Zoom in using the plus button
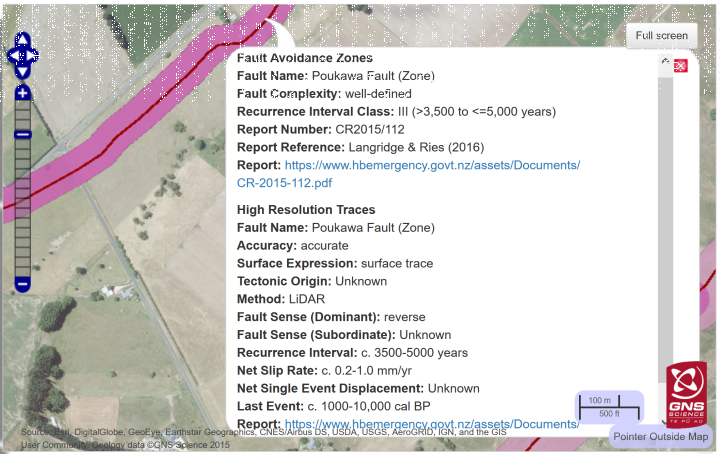Image resolution: width=720 pixels, height=454 pixels. tap(22, 93)
